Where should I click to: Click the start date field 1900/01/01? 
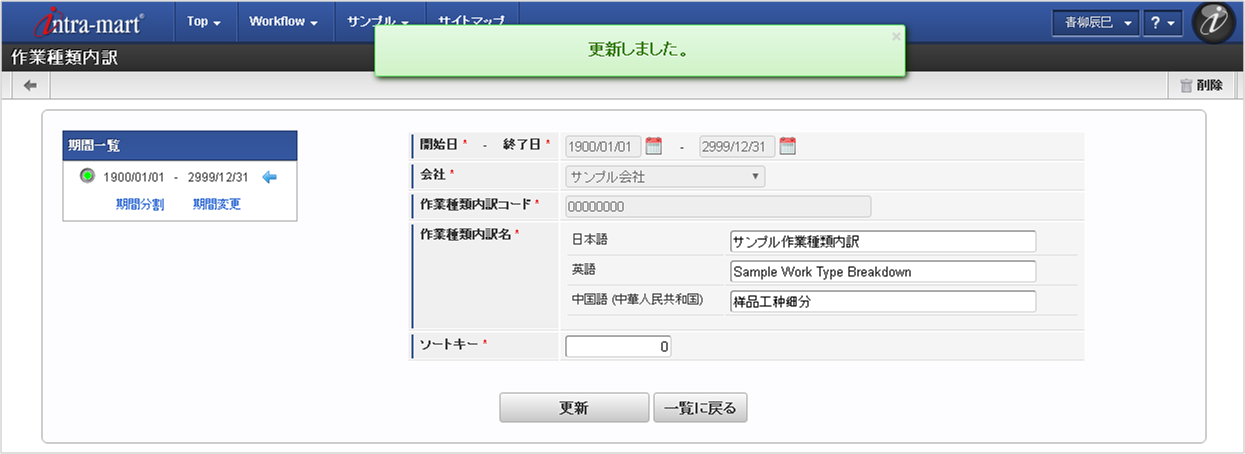(603, 147)
